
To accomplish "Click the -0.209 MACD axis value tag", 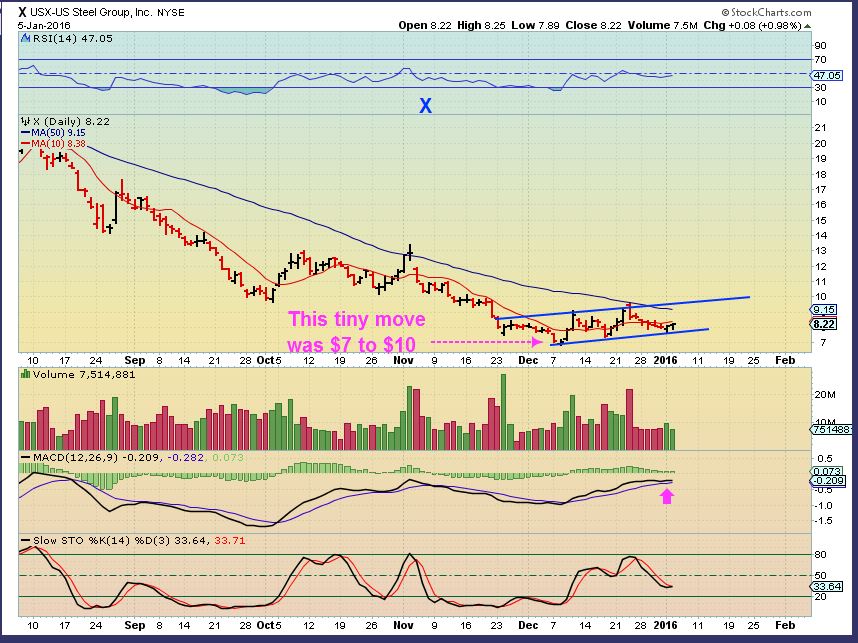I will 827,481.
